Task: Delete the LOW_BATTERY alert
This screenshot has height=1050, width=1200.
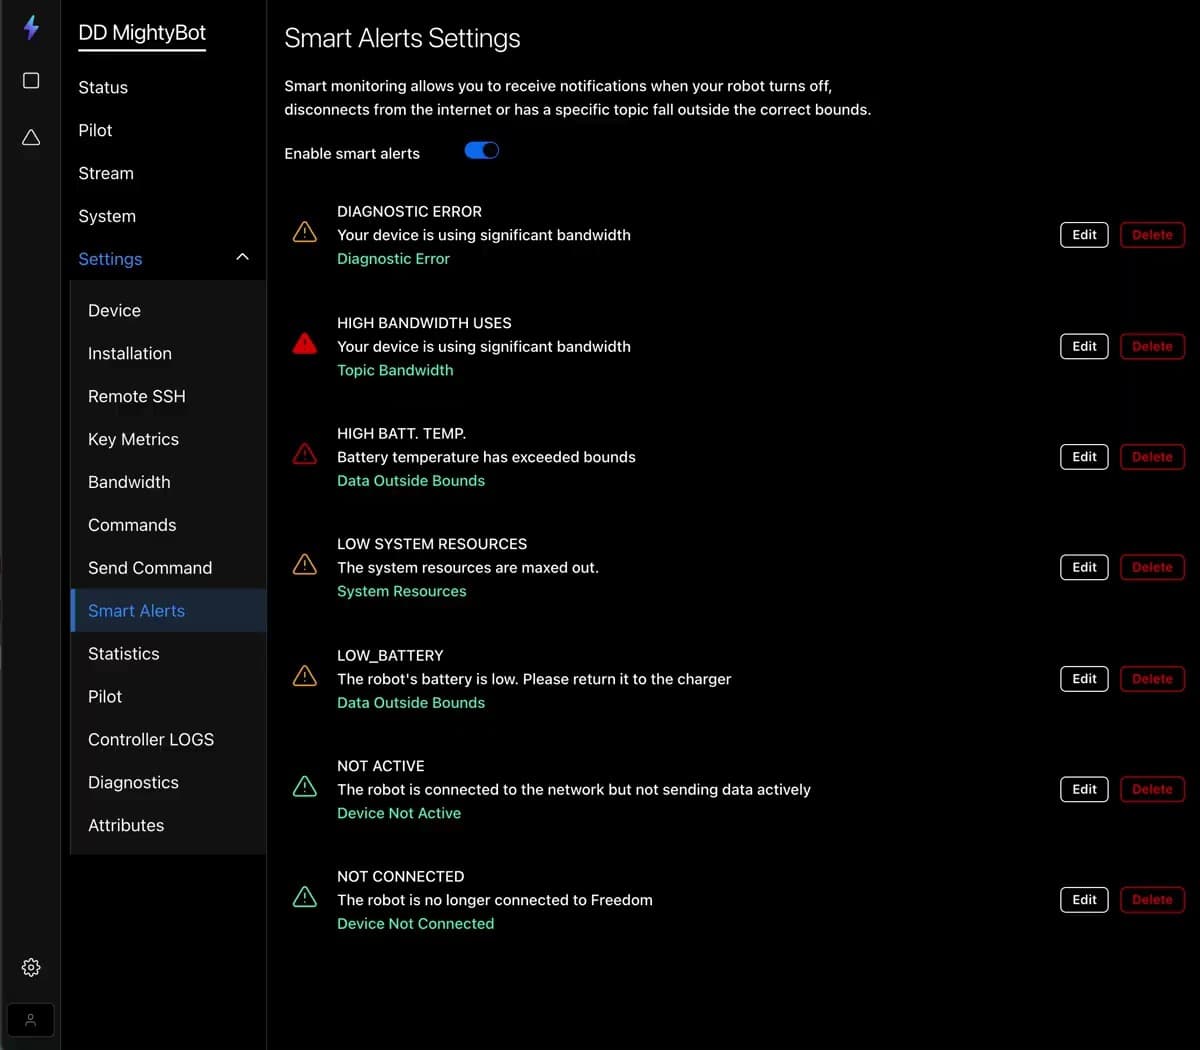Action: 1152,679
